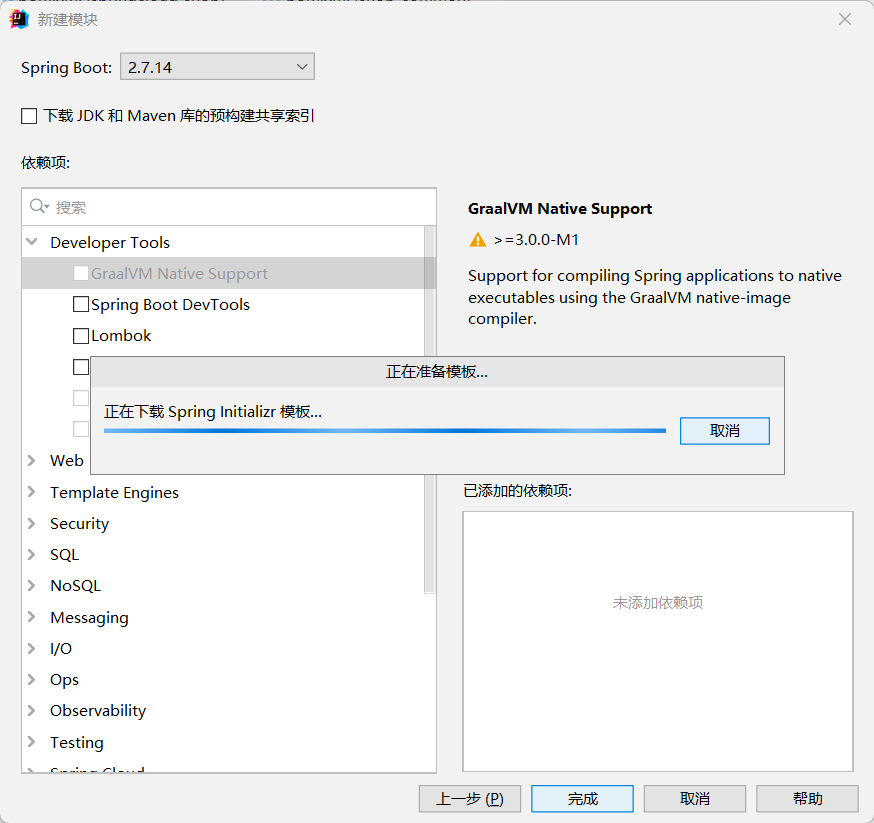Expand the SQL category
Image resolution: width=874 pixels, height=823 pixels.
[x=32, y=554]
